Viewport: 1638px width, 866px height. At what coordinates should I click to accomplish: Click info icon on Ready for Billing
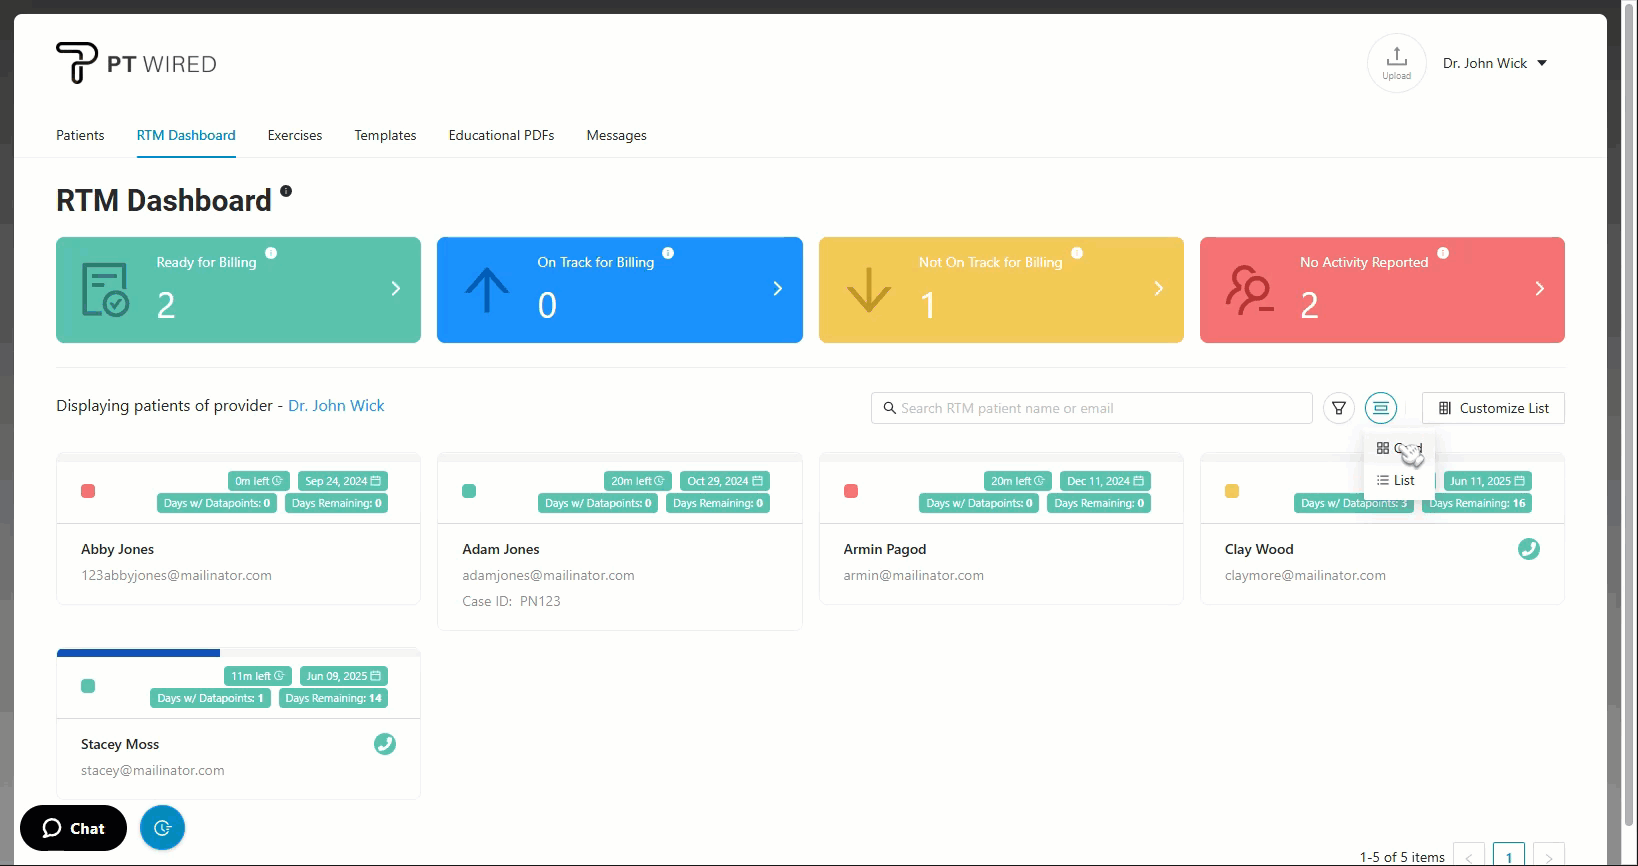271,253
